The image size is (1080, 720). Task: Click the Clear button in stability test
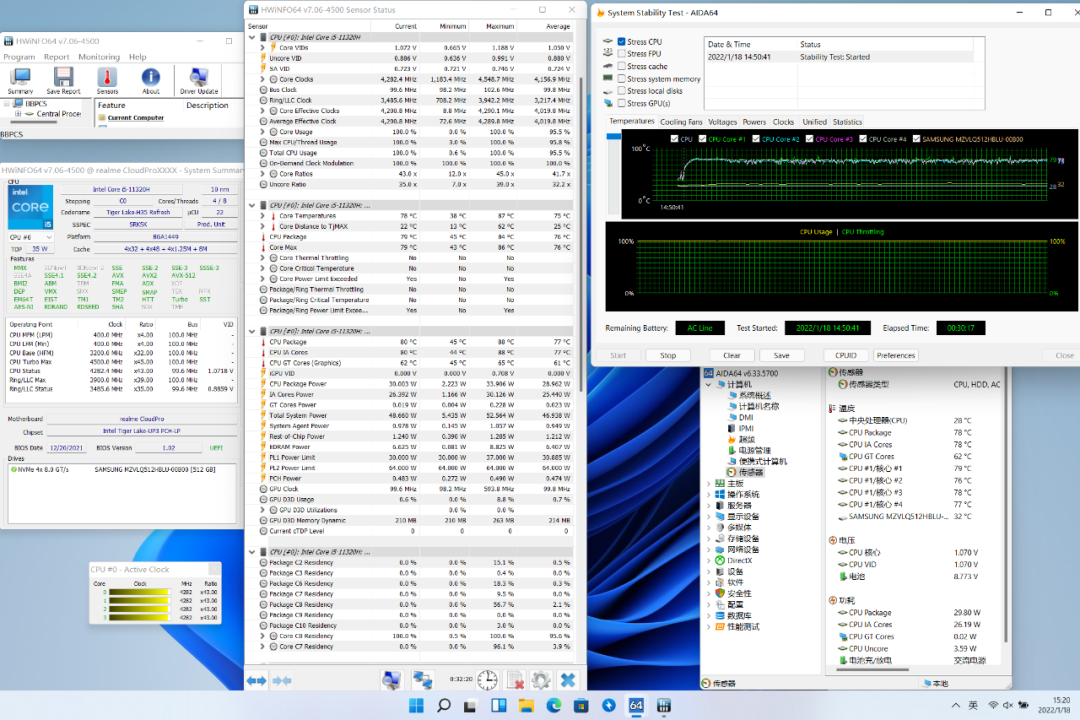(731, 356)
